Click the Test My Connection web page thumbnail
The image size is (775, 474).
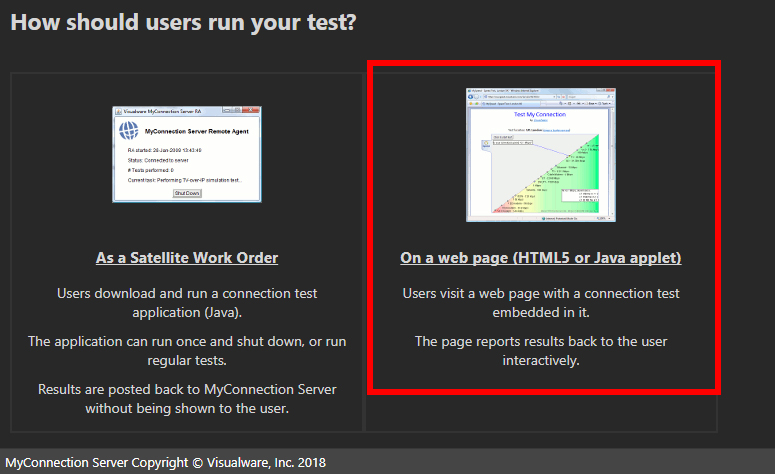pyautogui.click(x=541, y=155)
